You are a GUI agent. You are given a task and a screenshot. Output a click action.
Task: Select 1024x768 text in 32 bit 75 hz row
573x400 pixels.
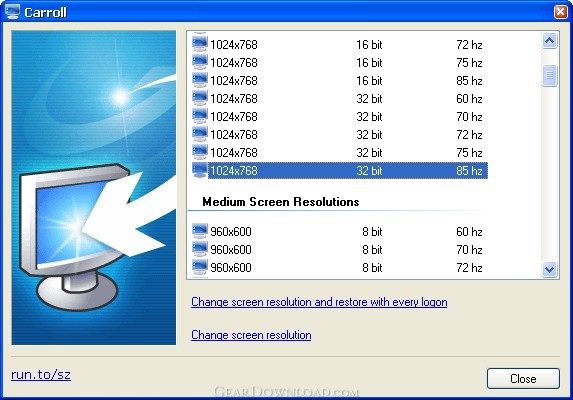pos(234,152)
